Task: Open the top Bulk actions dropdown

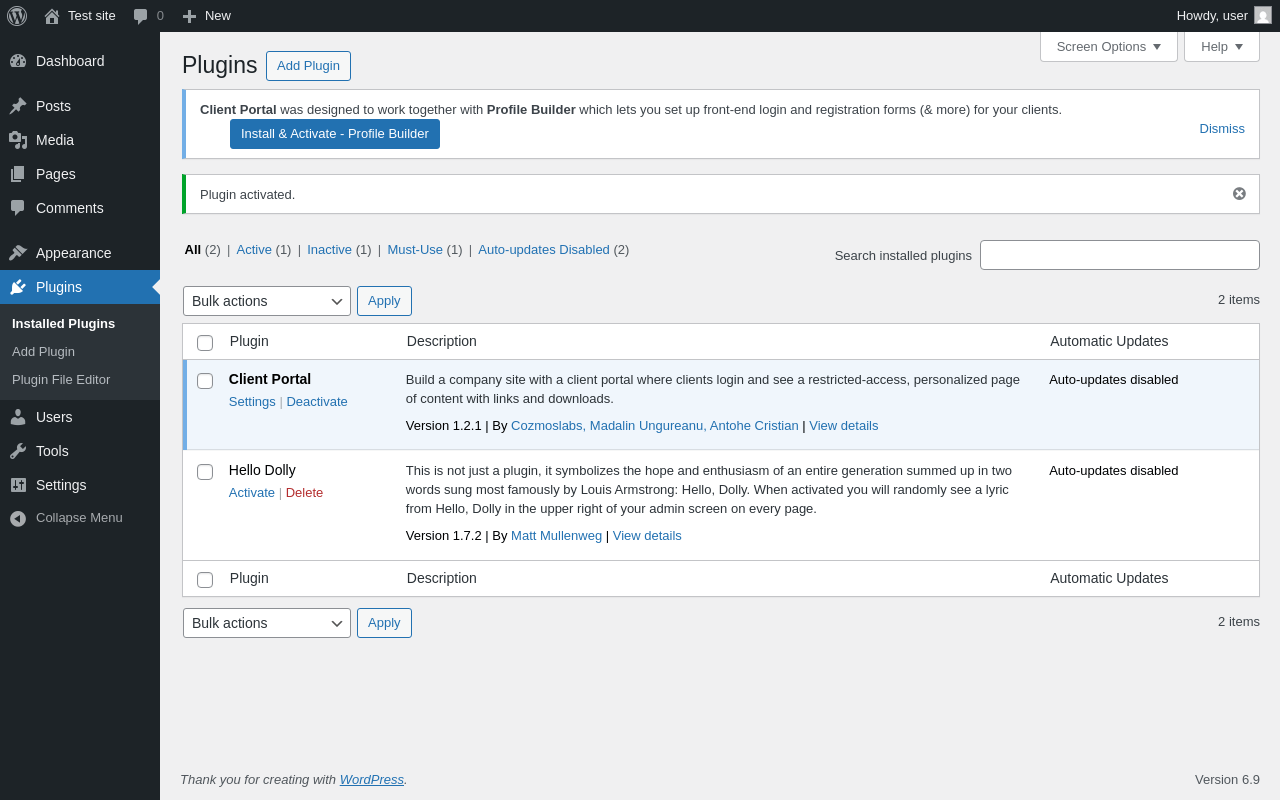Action: pos(267,301)
